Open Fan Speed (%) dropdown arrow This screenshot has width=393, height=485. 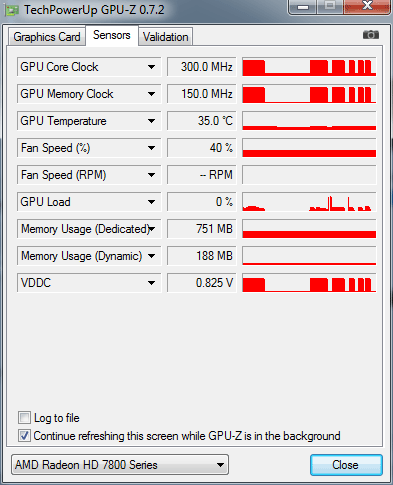click(151, 148)
